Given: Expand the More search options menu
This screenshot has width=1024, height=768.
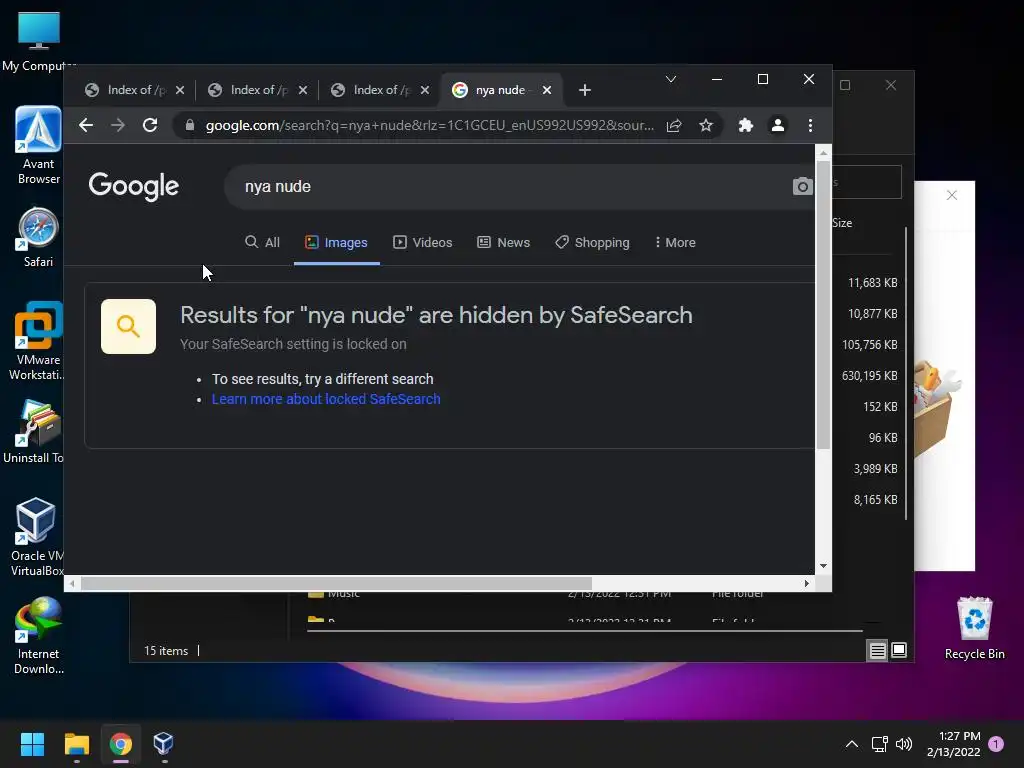Looking at the screenshot, I should pyautogui.click(x=675, y=242).
